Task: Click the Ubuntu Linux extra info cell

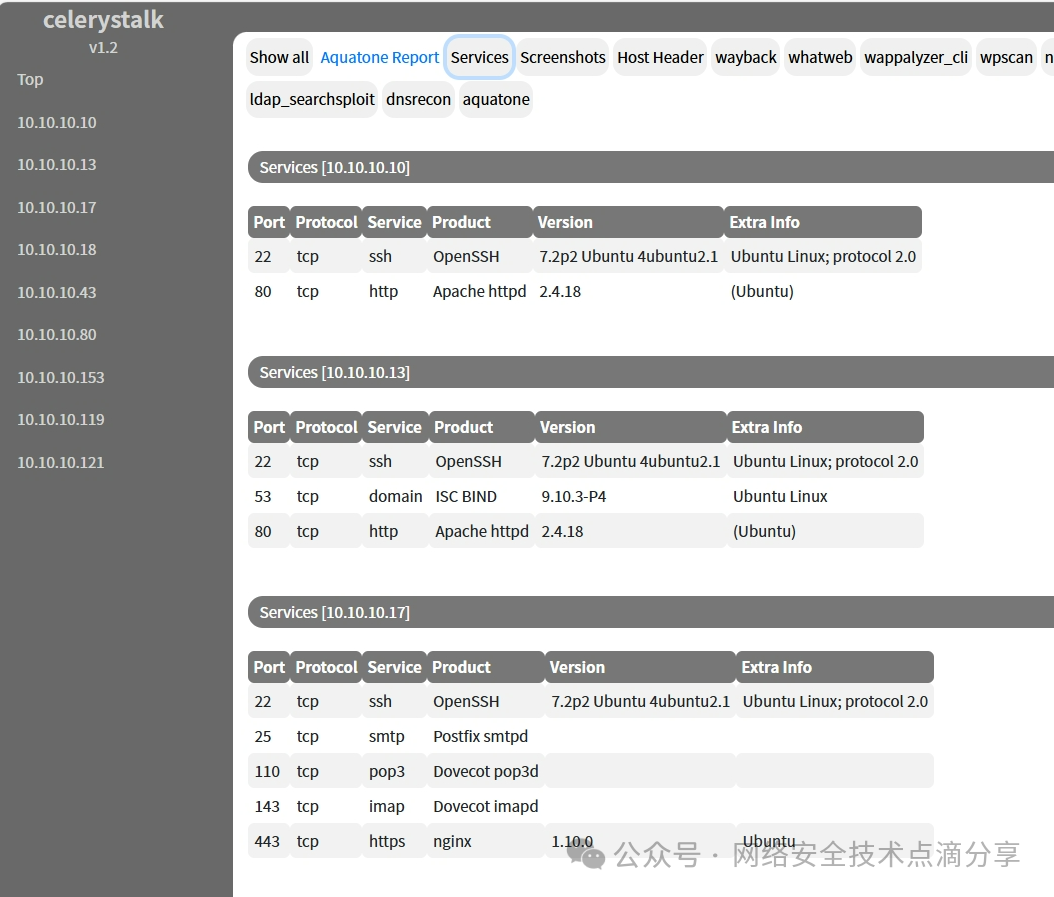Action: [780, 497]
